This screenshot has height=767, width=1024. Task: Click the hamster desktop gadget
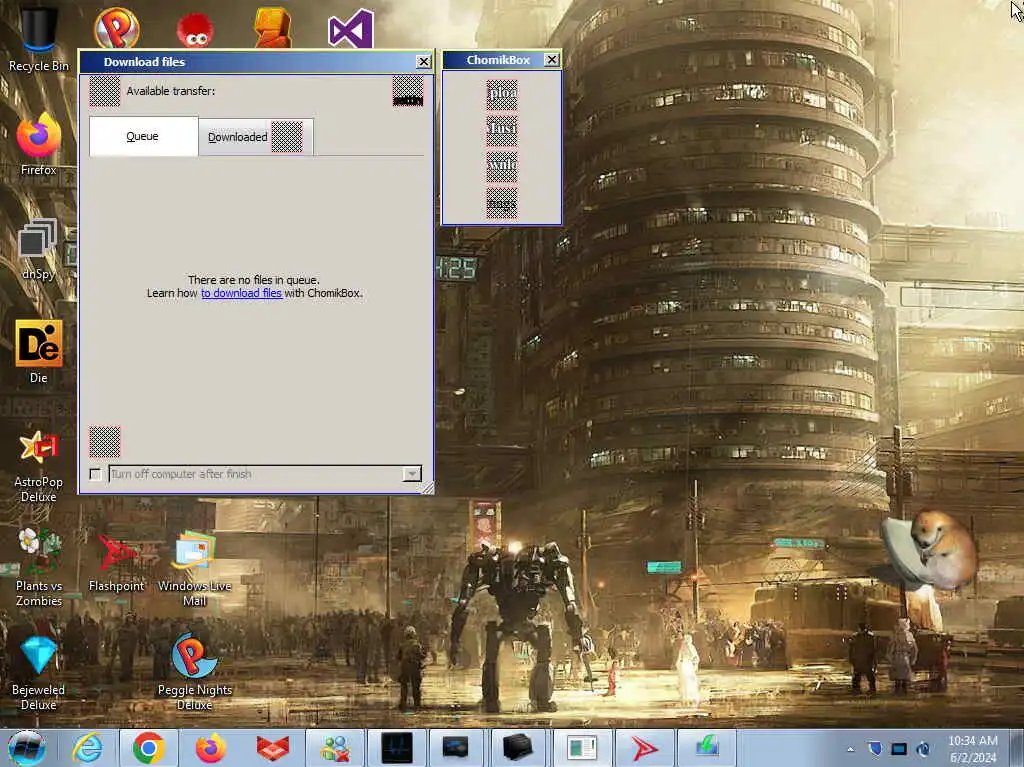[931, 551]
